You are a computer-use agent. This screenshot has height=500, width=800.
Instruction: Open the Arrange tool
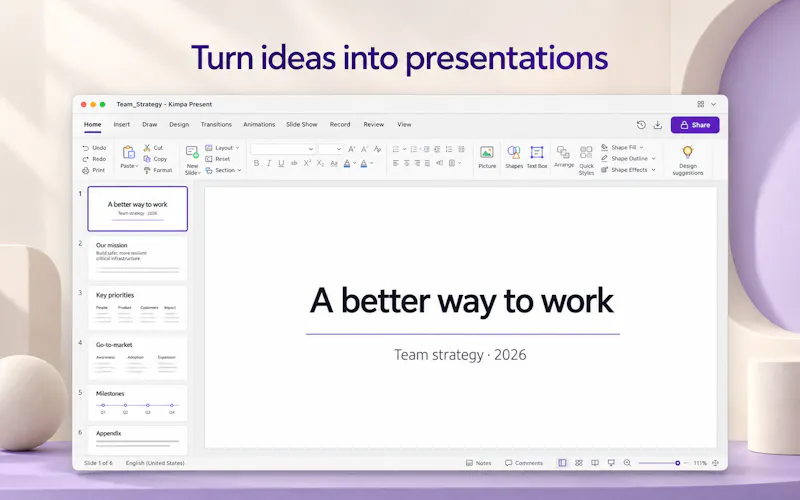[564, 157]
